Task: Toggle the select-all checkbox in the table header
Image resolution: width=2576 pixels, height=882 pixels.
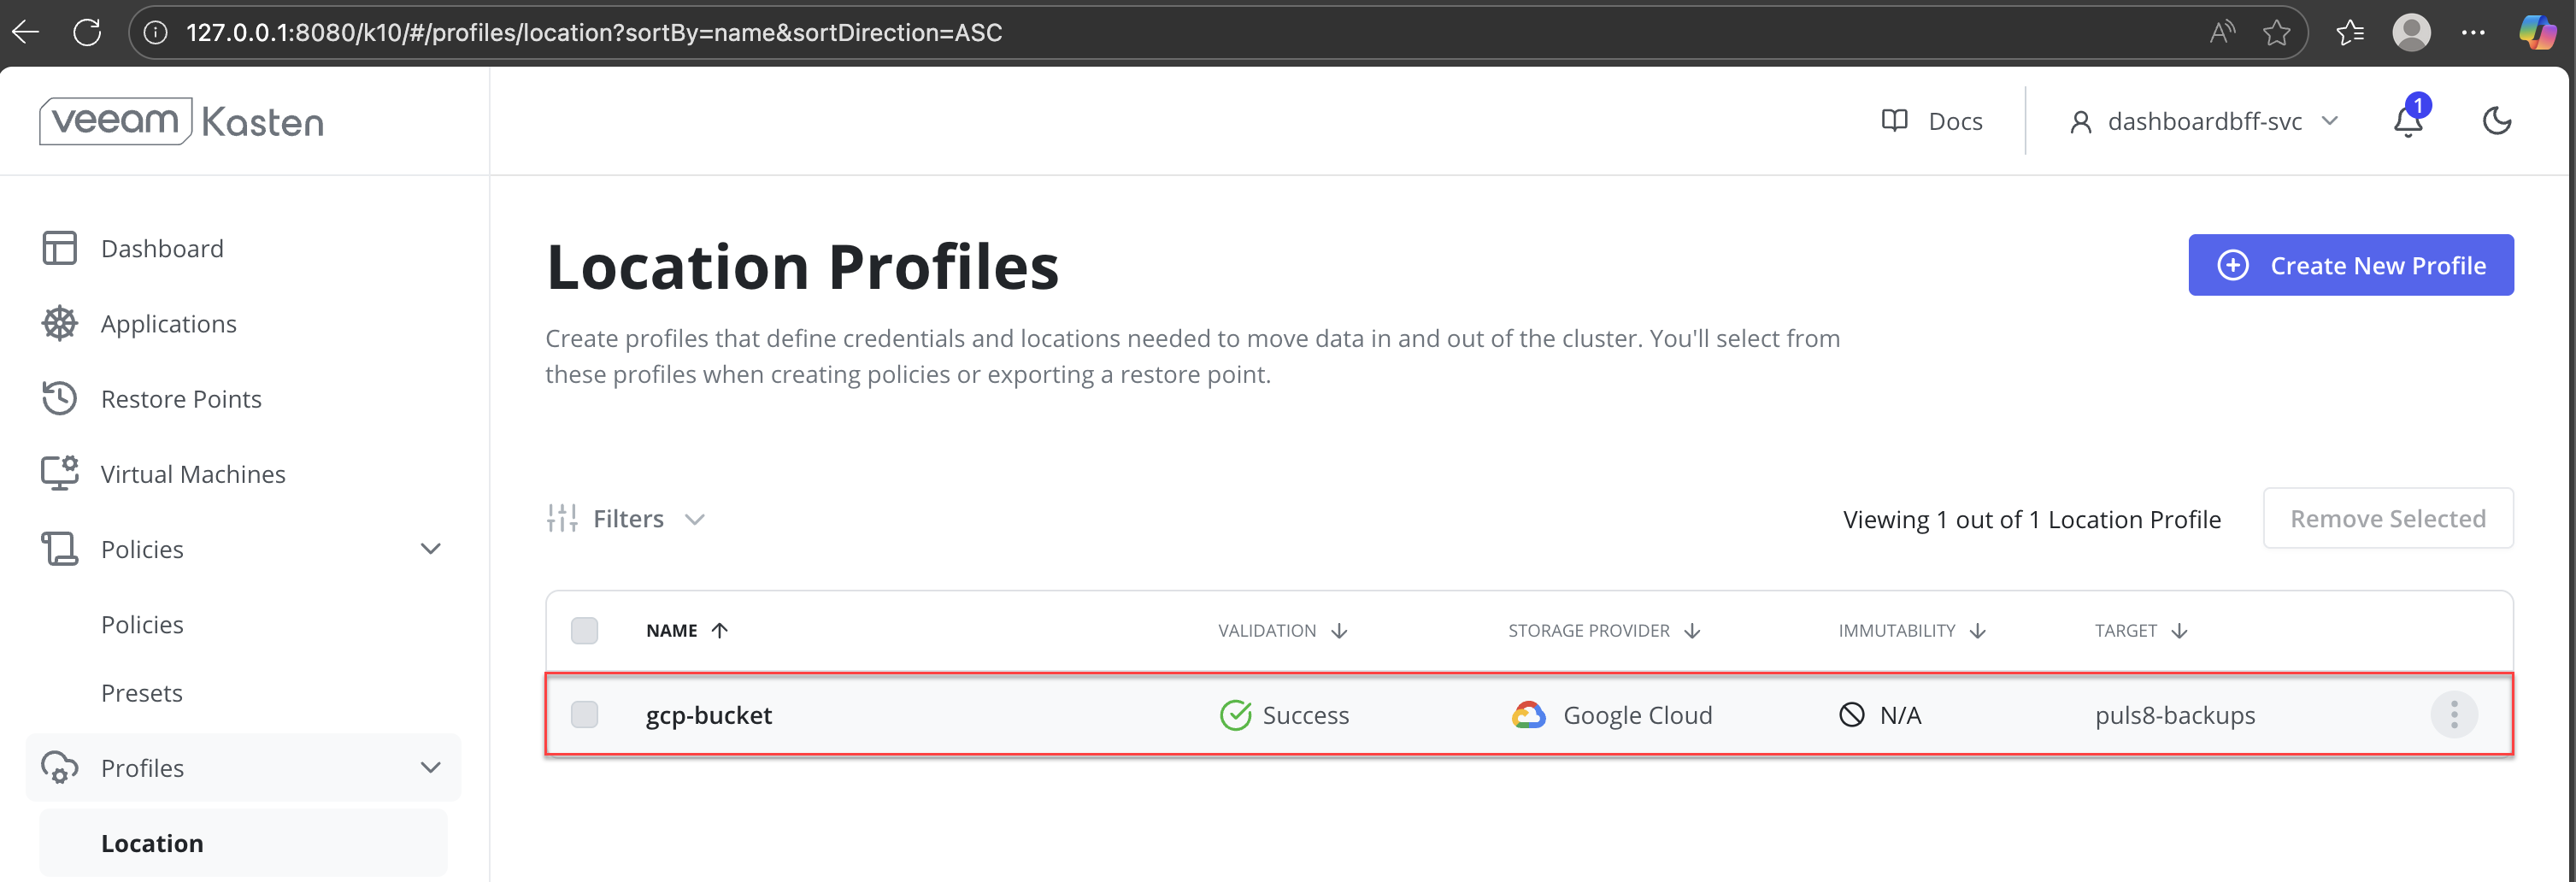Action: click(x=584, y=630)
